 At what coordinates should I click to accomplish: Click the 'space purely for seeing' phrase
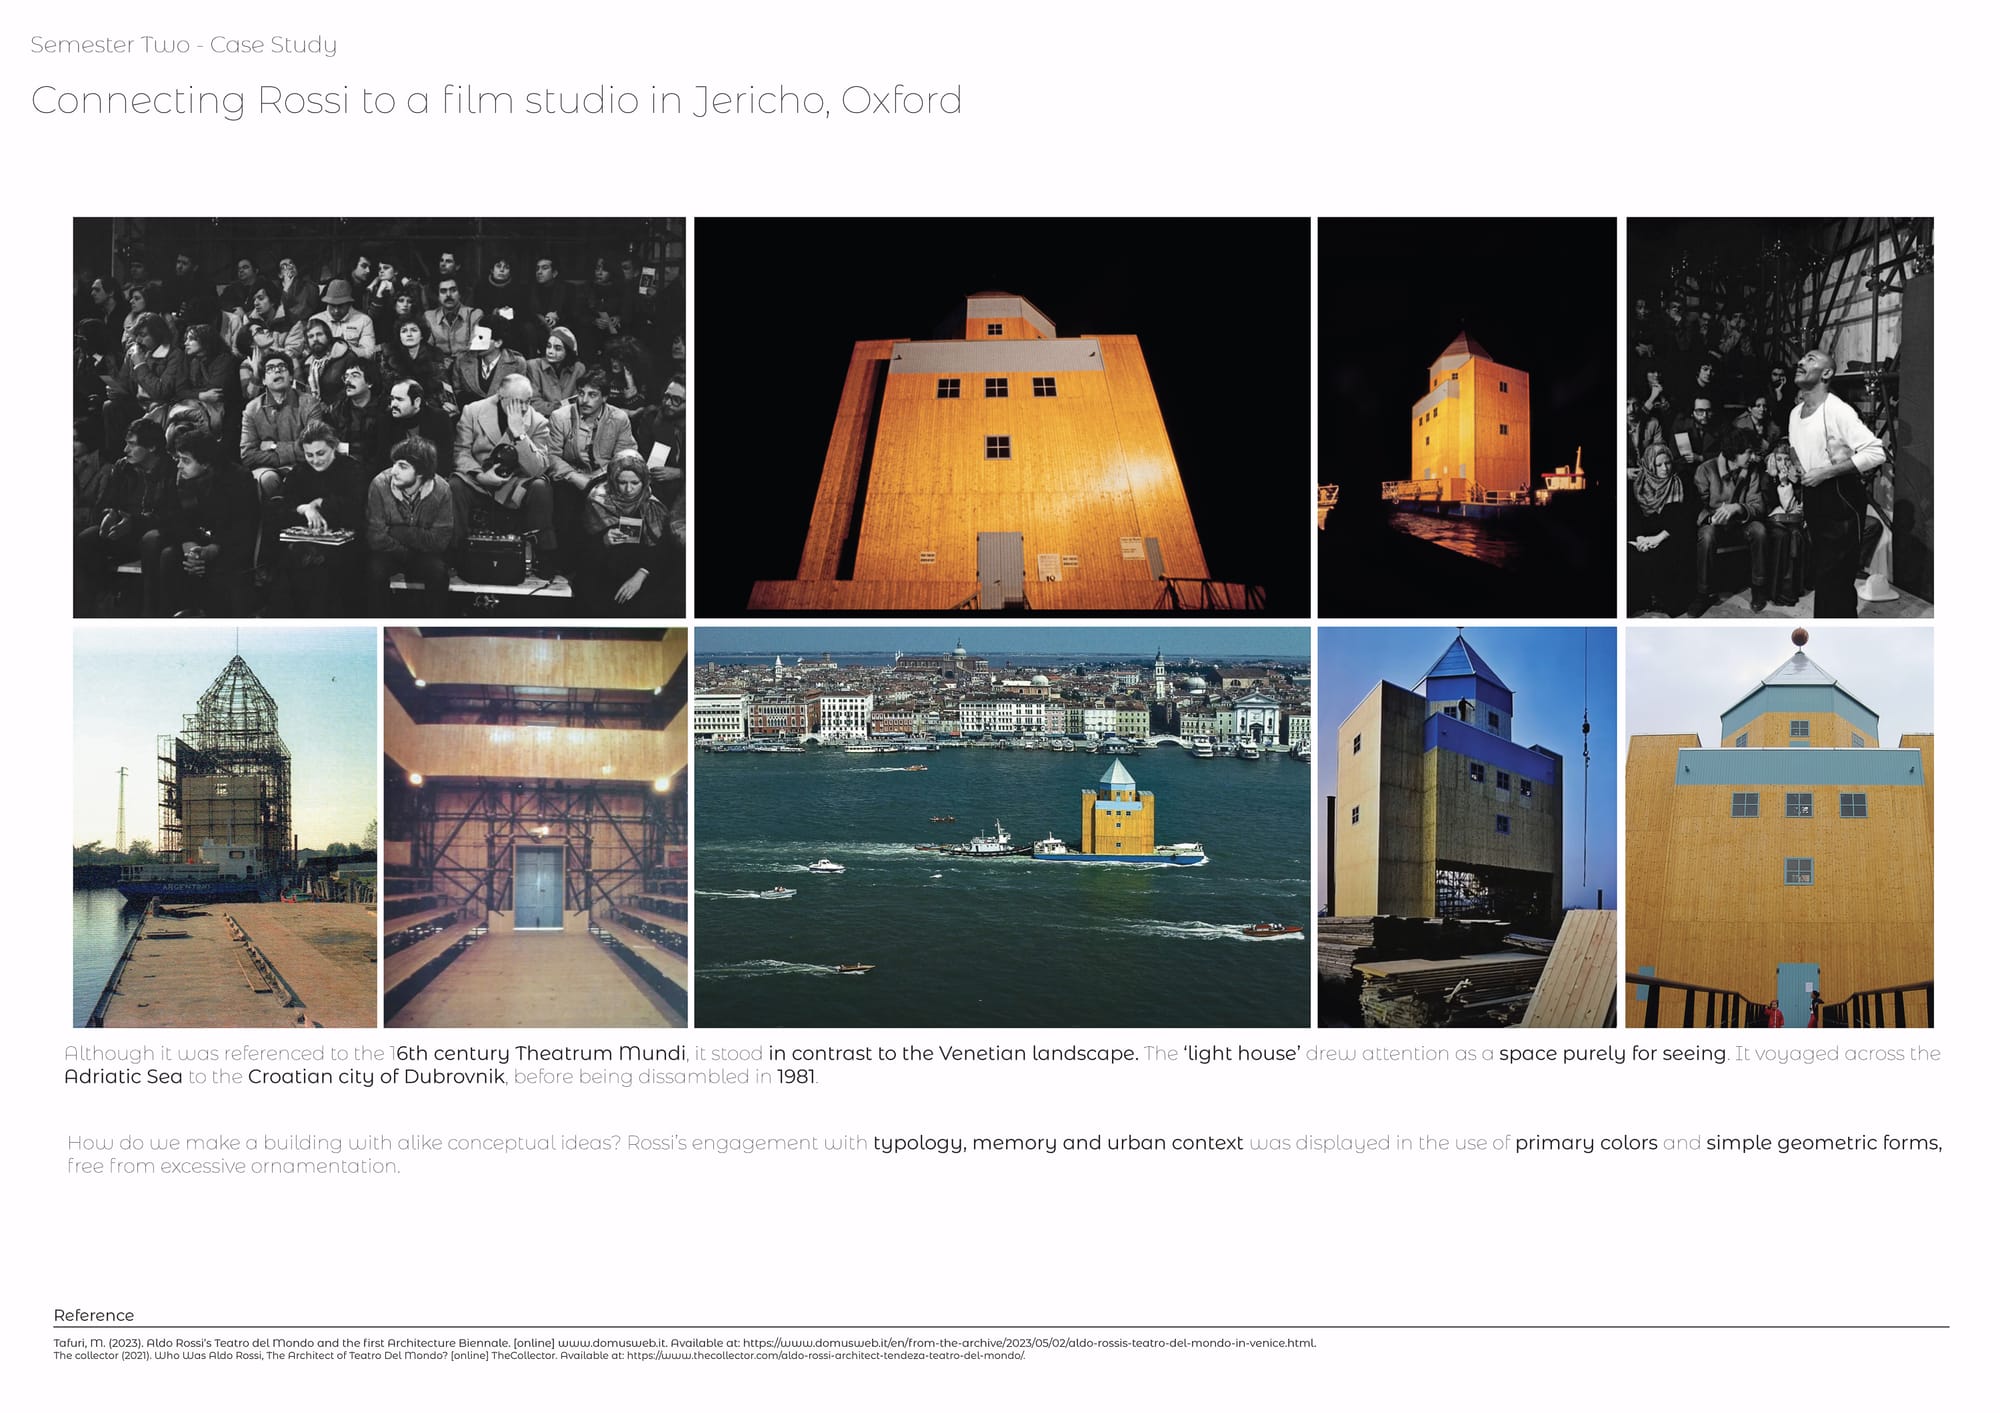1612,1053
